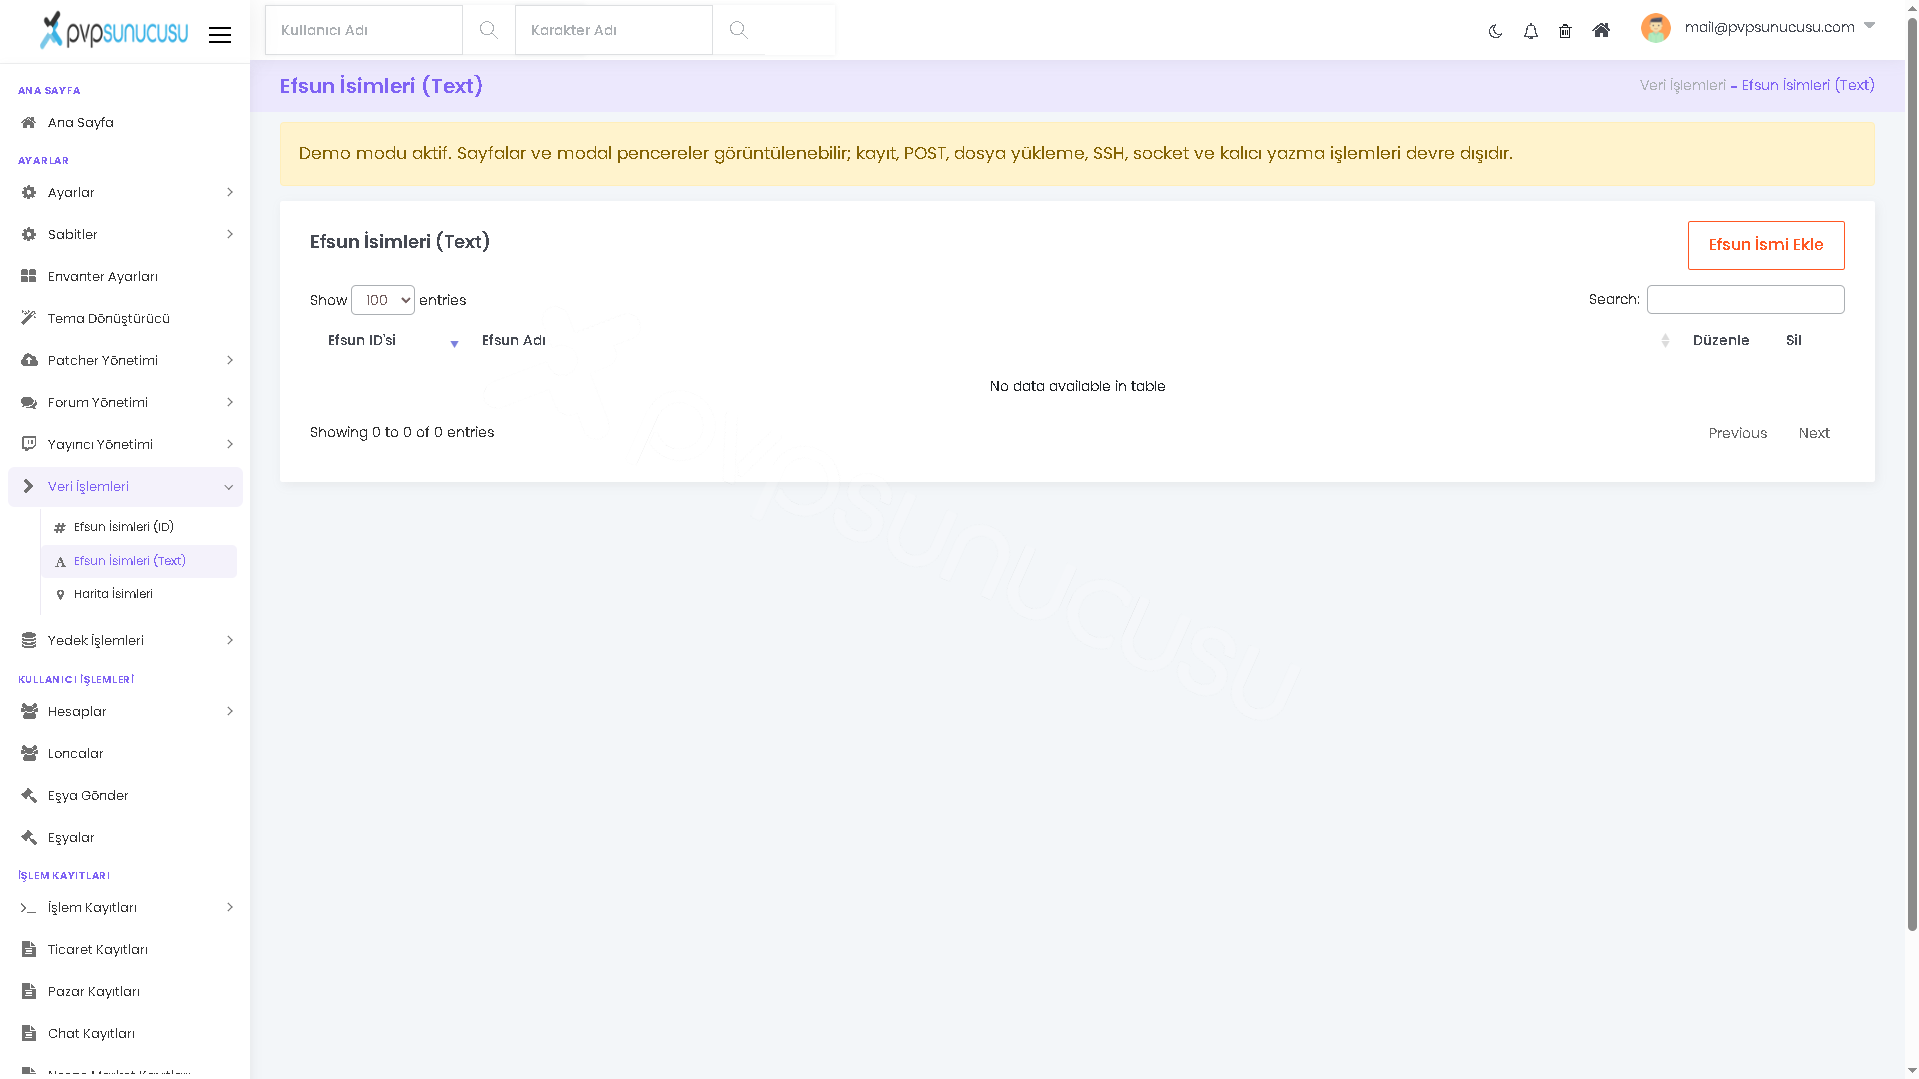Click the page vertical scrollbar
The width and height of the screenshot is (1919, 1079).
[x=1912, y=470]
